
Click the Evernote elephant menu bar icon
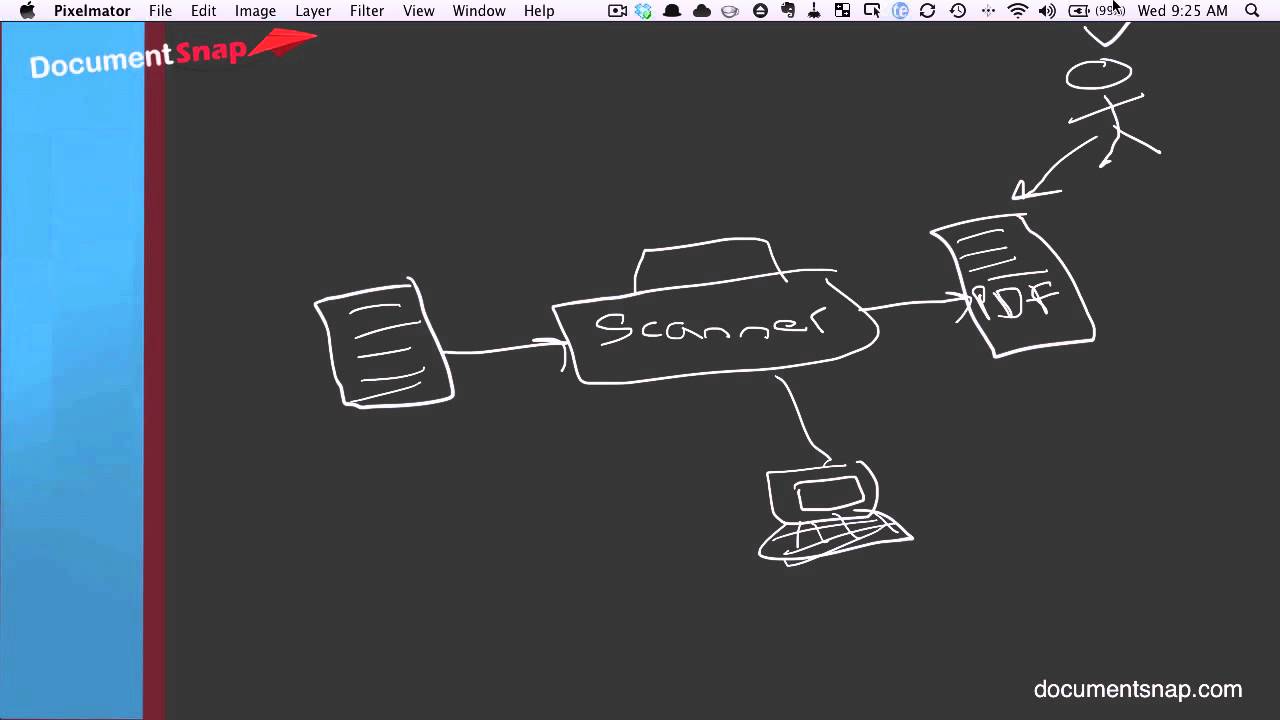point(788,11)
